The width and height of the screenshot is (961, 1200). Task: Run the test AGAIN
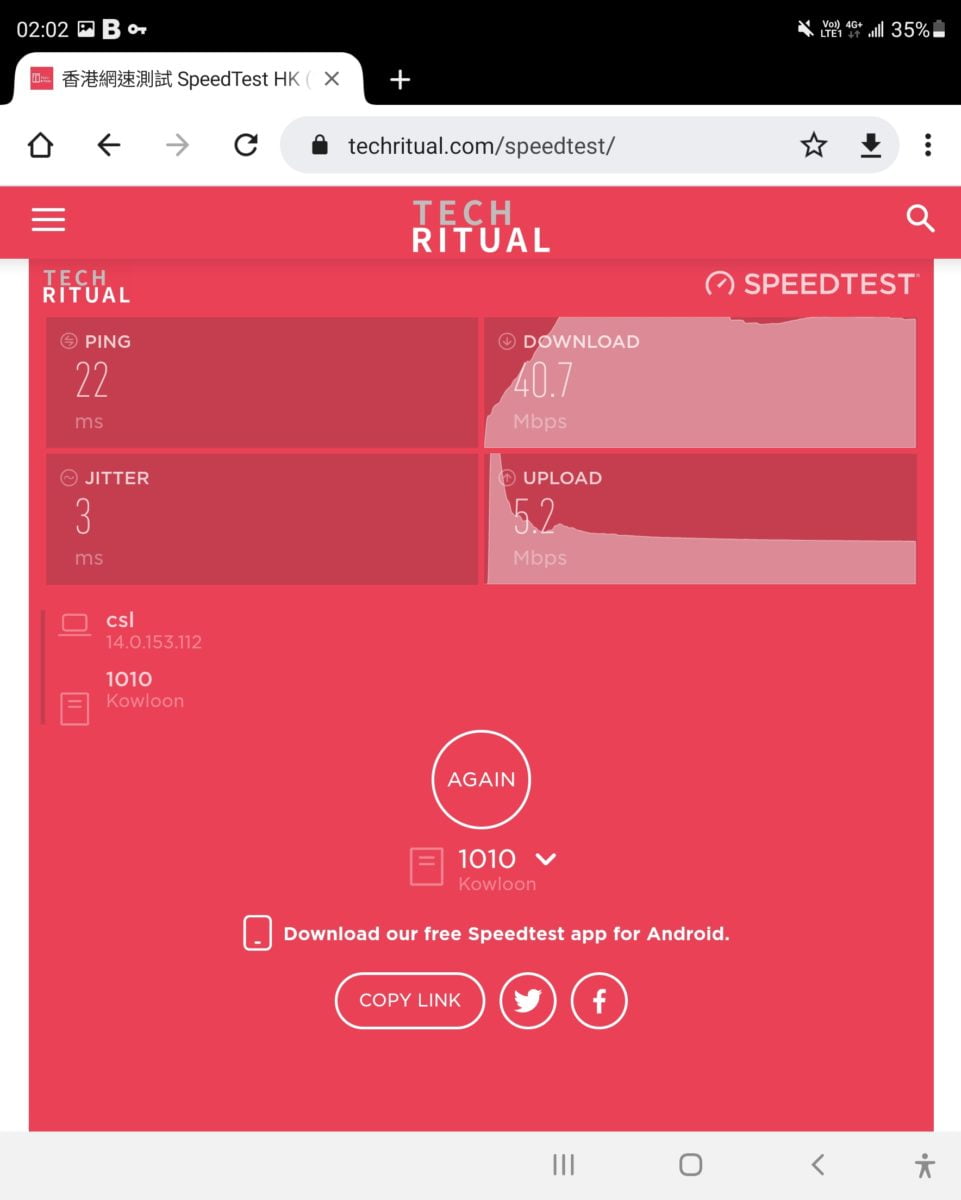[481, 779]
